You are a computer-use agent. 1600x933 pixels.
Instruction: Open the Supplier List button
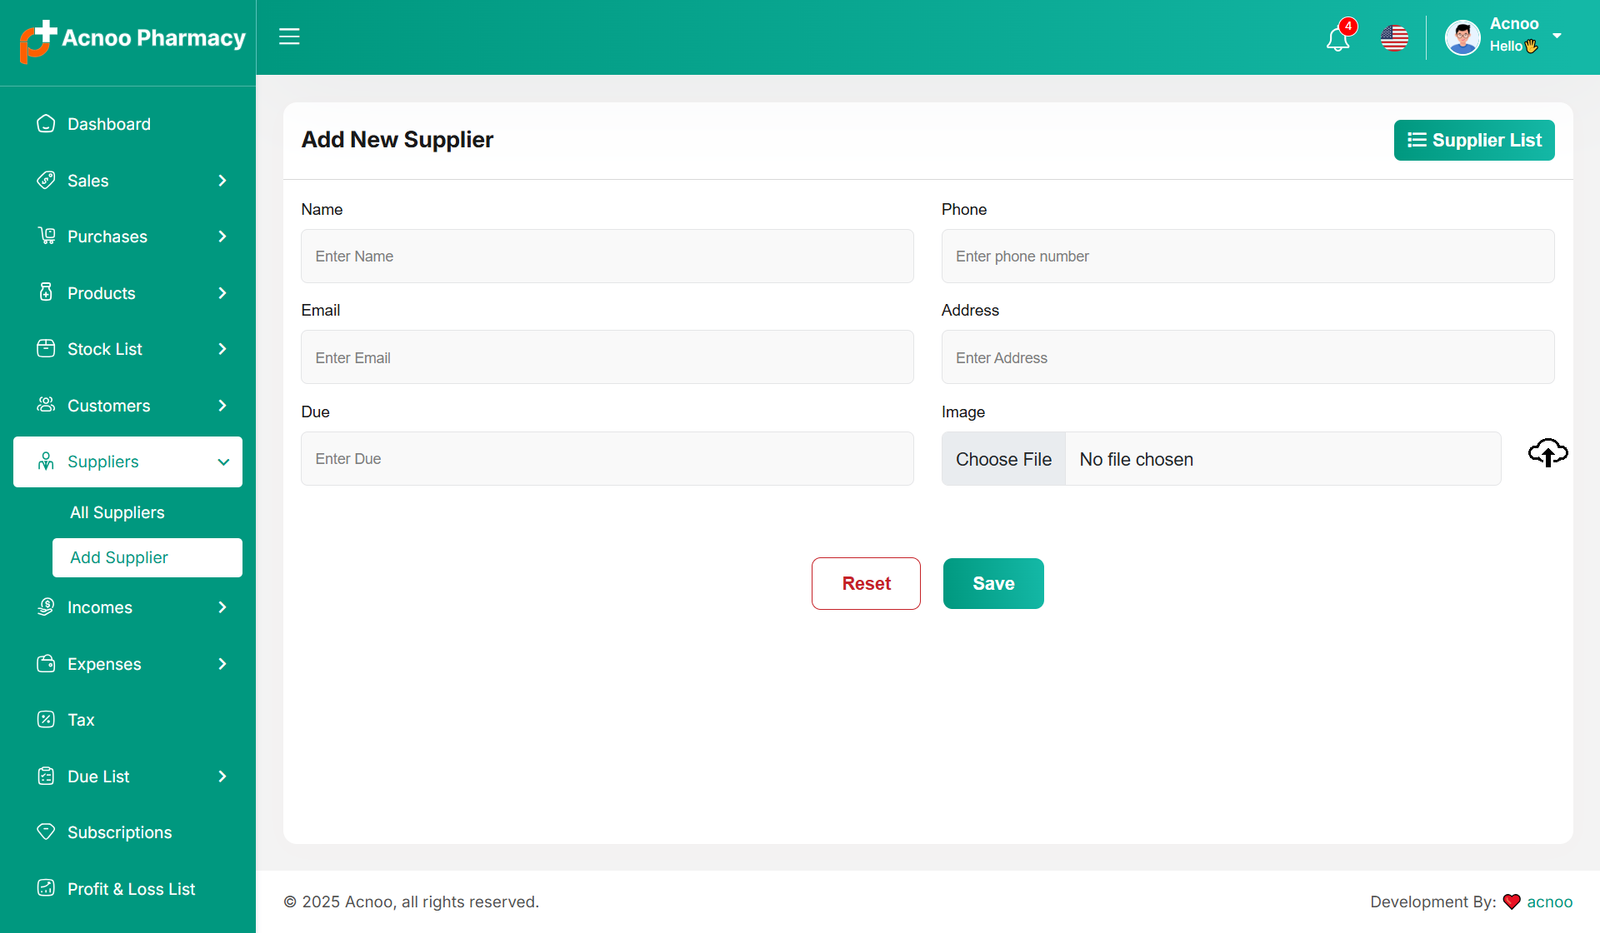click(1474, 140)
